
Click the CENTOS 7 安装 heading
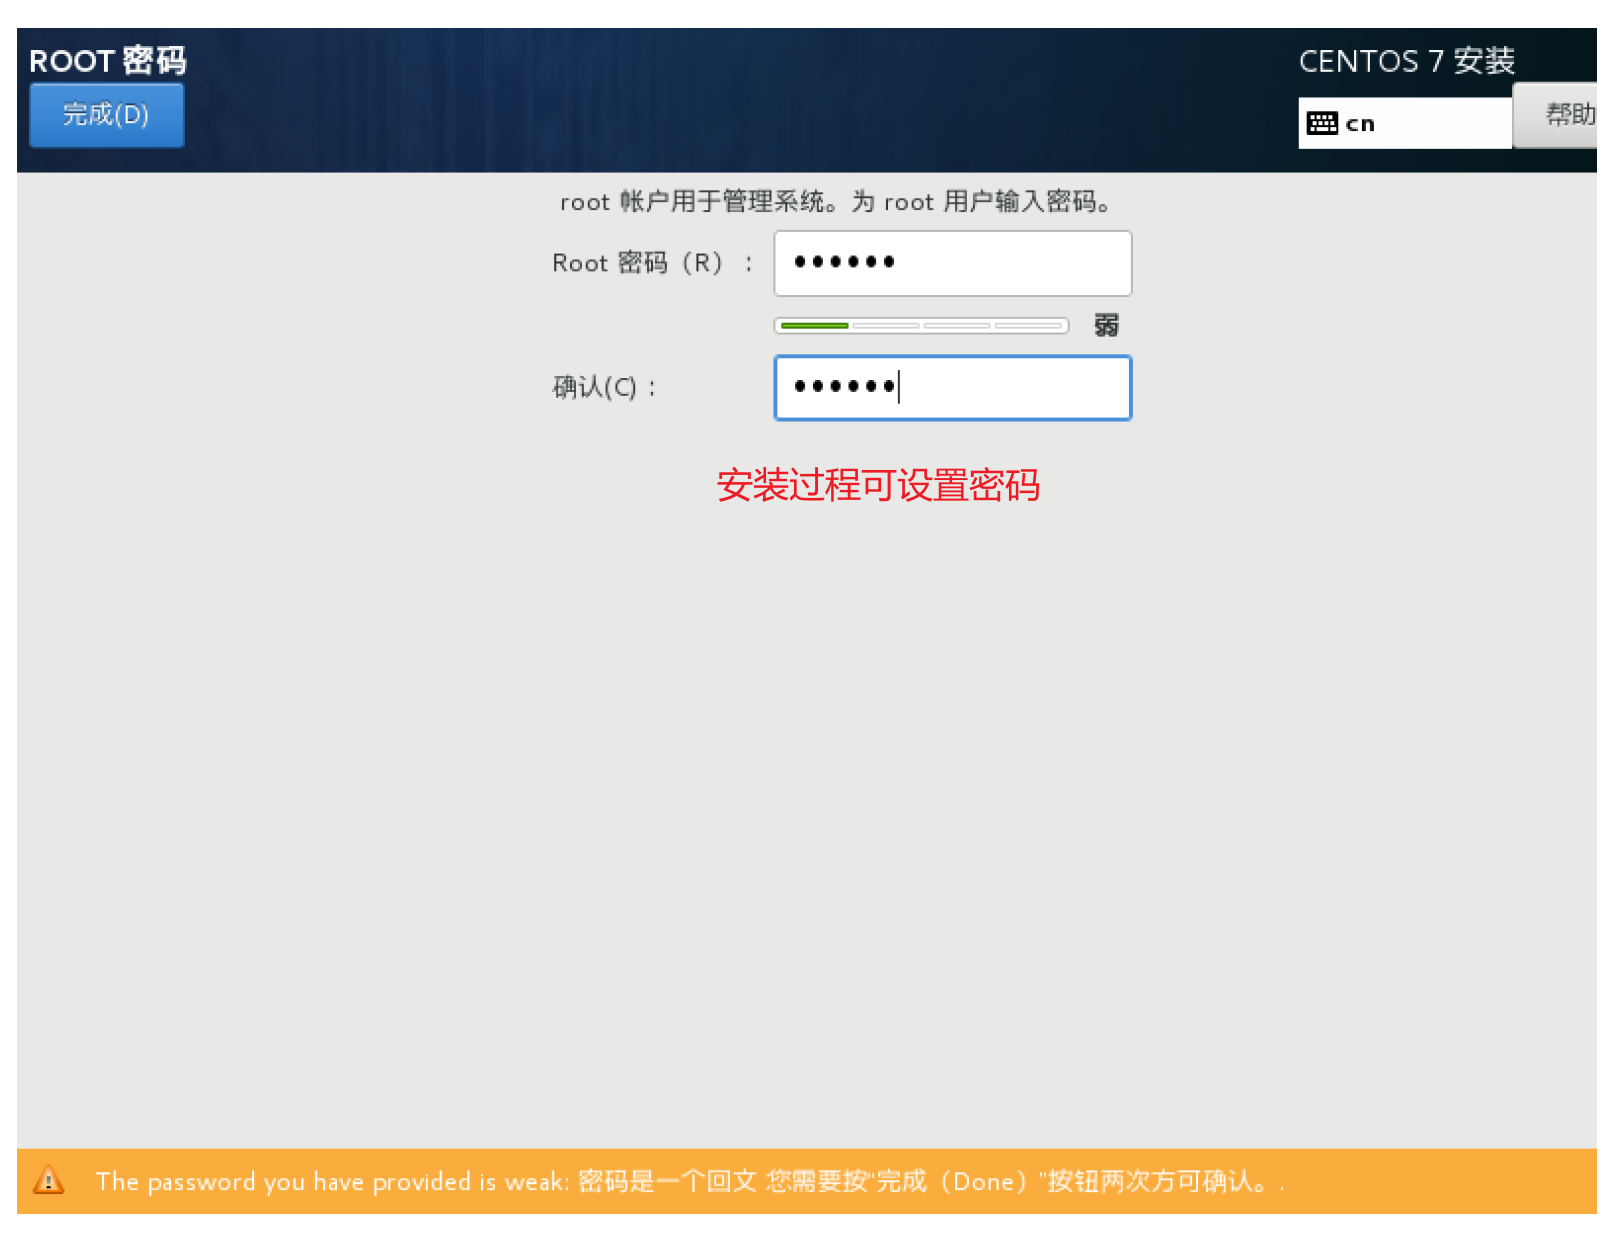1407,61
